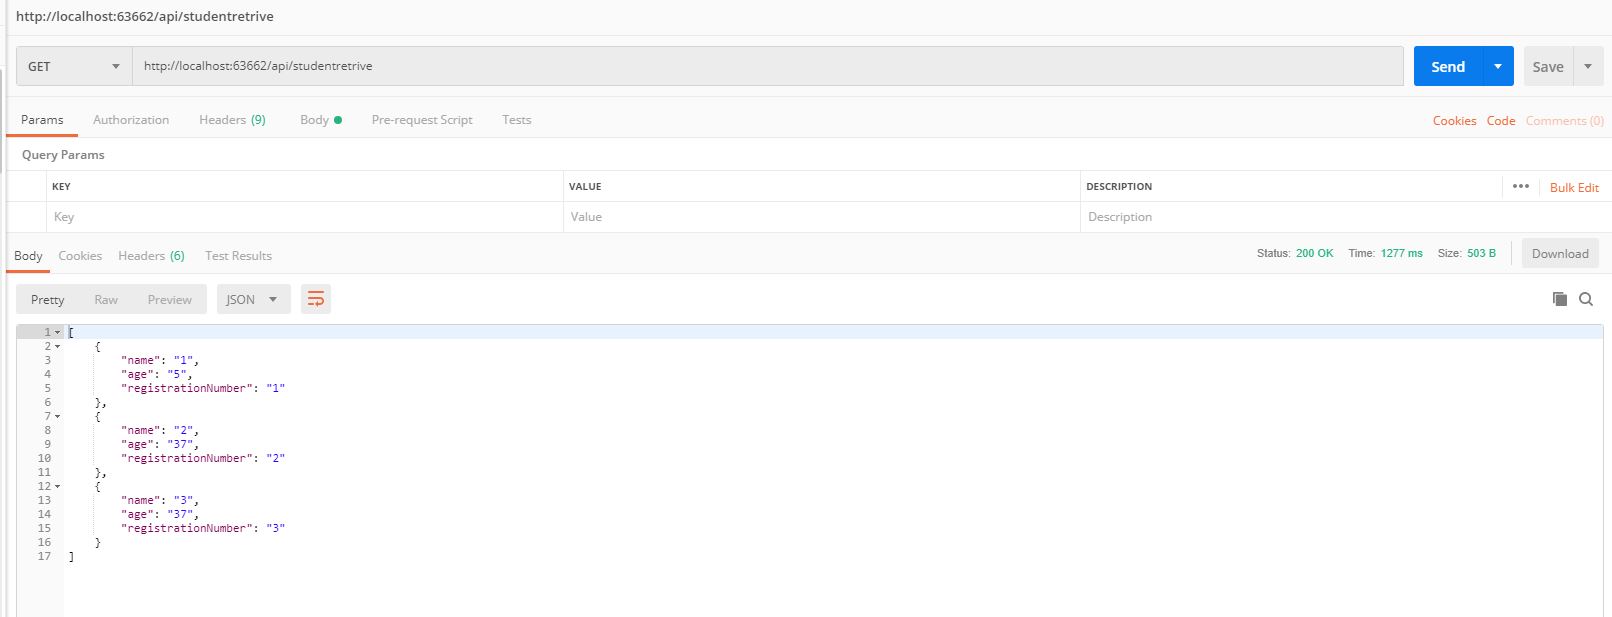Click the Query Params heading

[x=63, y=155]
